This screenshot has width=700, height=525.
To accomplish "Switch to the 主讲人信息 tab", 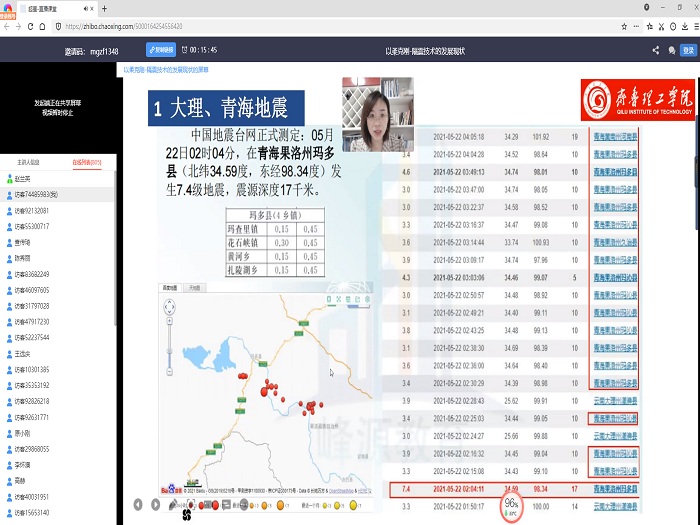I will point(29,160).
